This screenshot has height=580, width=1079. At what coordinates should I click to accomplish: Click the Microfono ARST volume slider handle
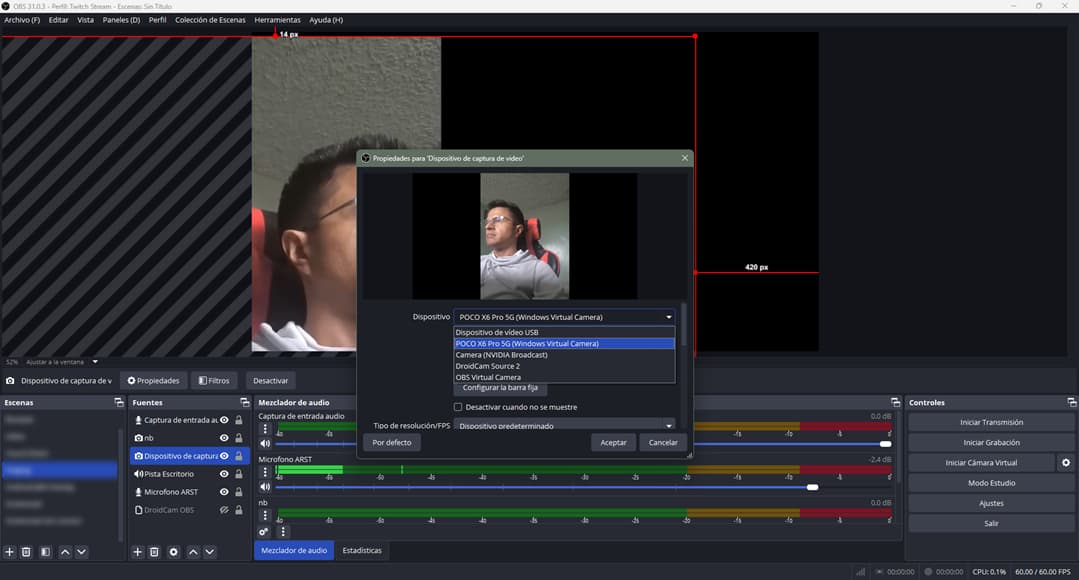(813, 487)
